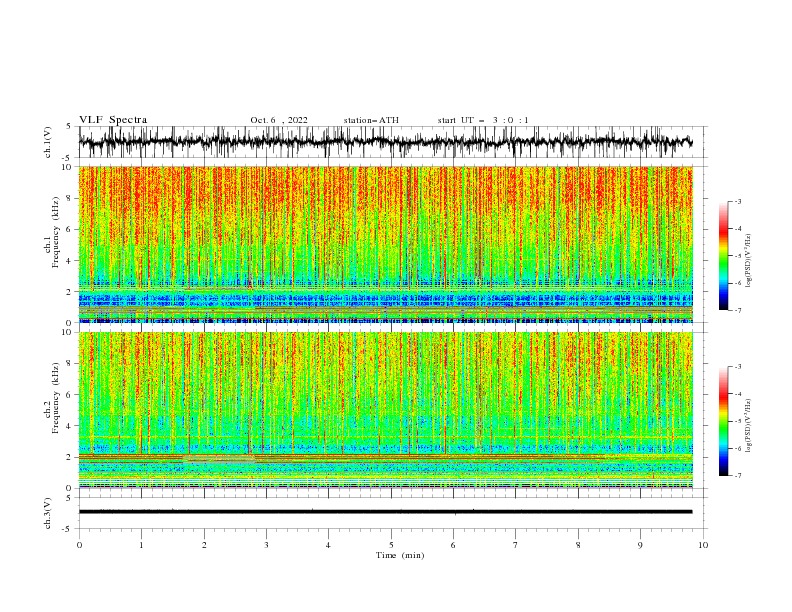Click time-axis tick label '5'
Screen dimensions: 792x612
pos(391,545)
